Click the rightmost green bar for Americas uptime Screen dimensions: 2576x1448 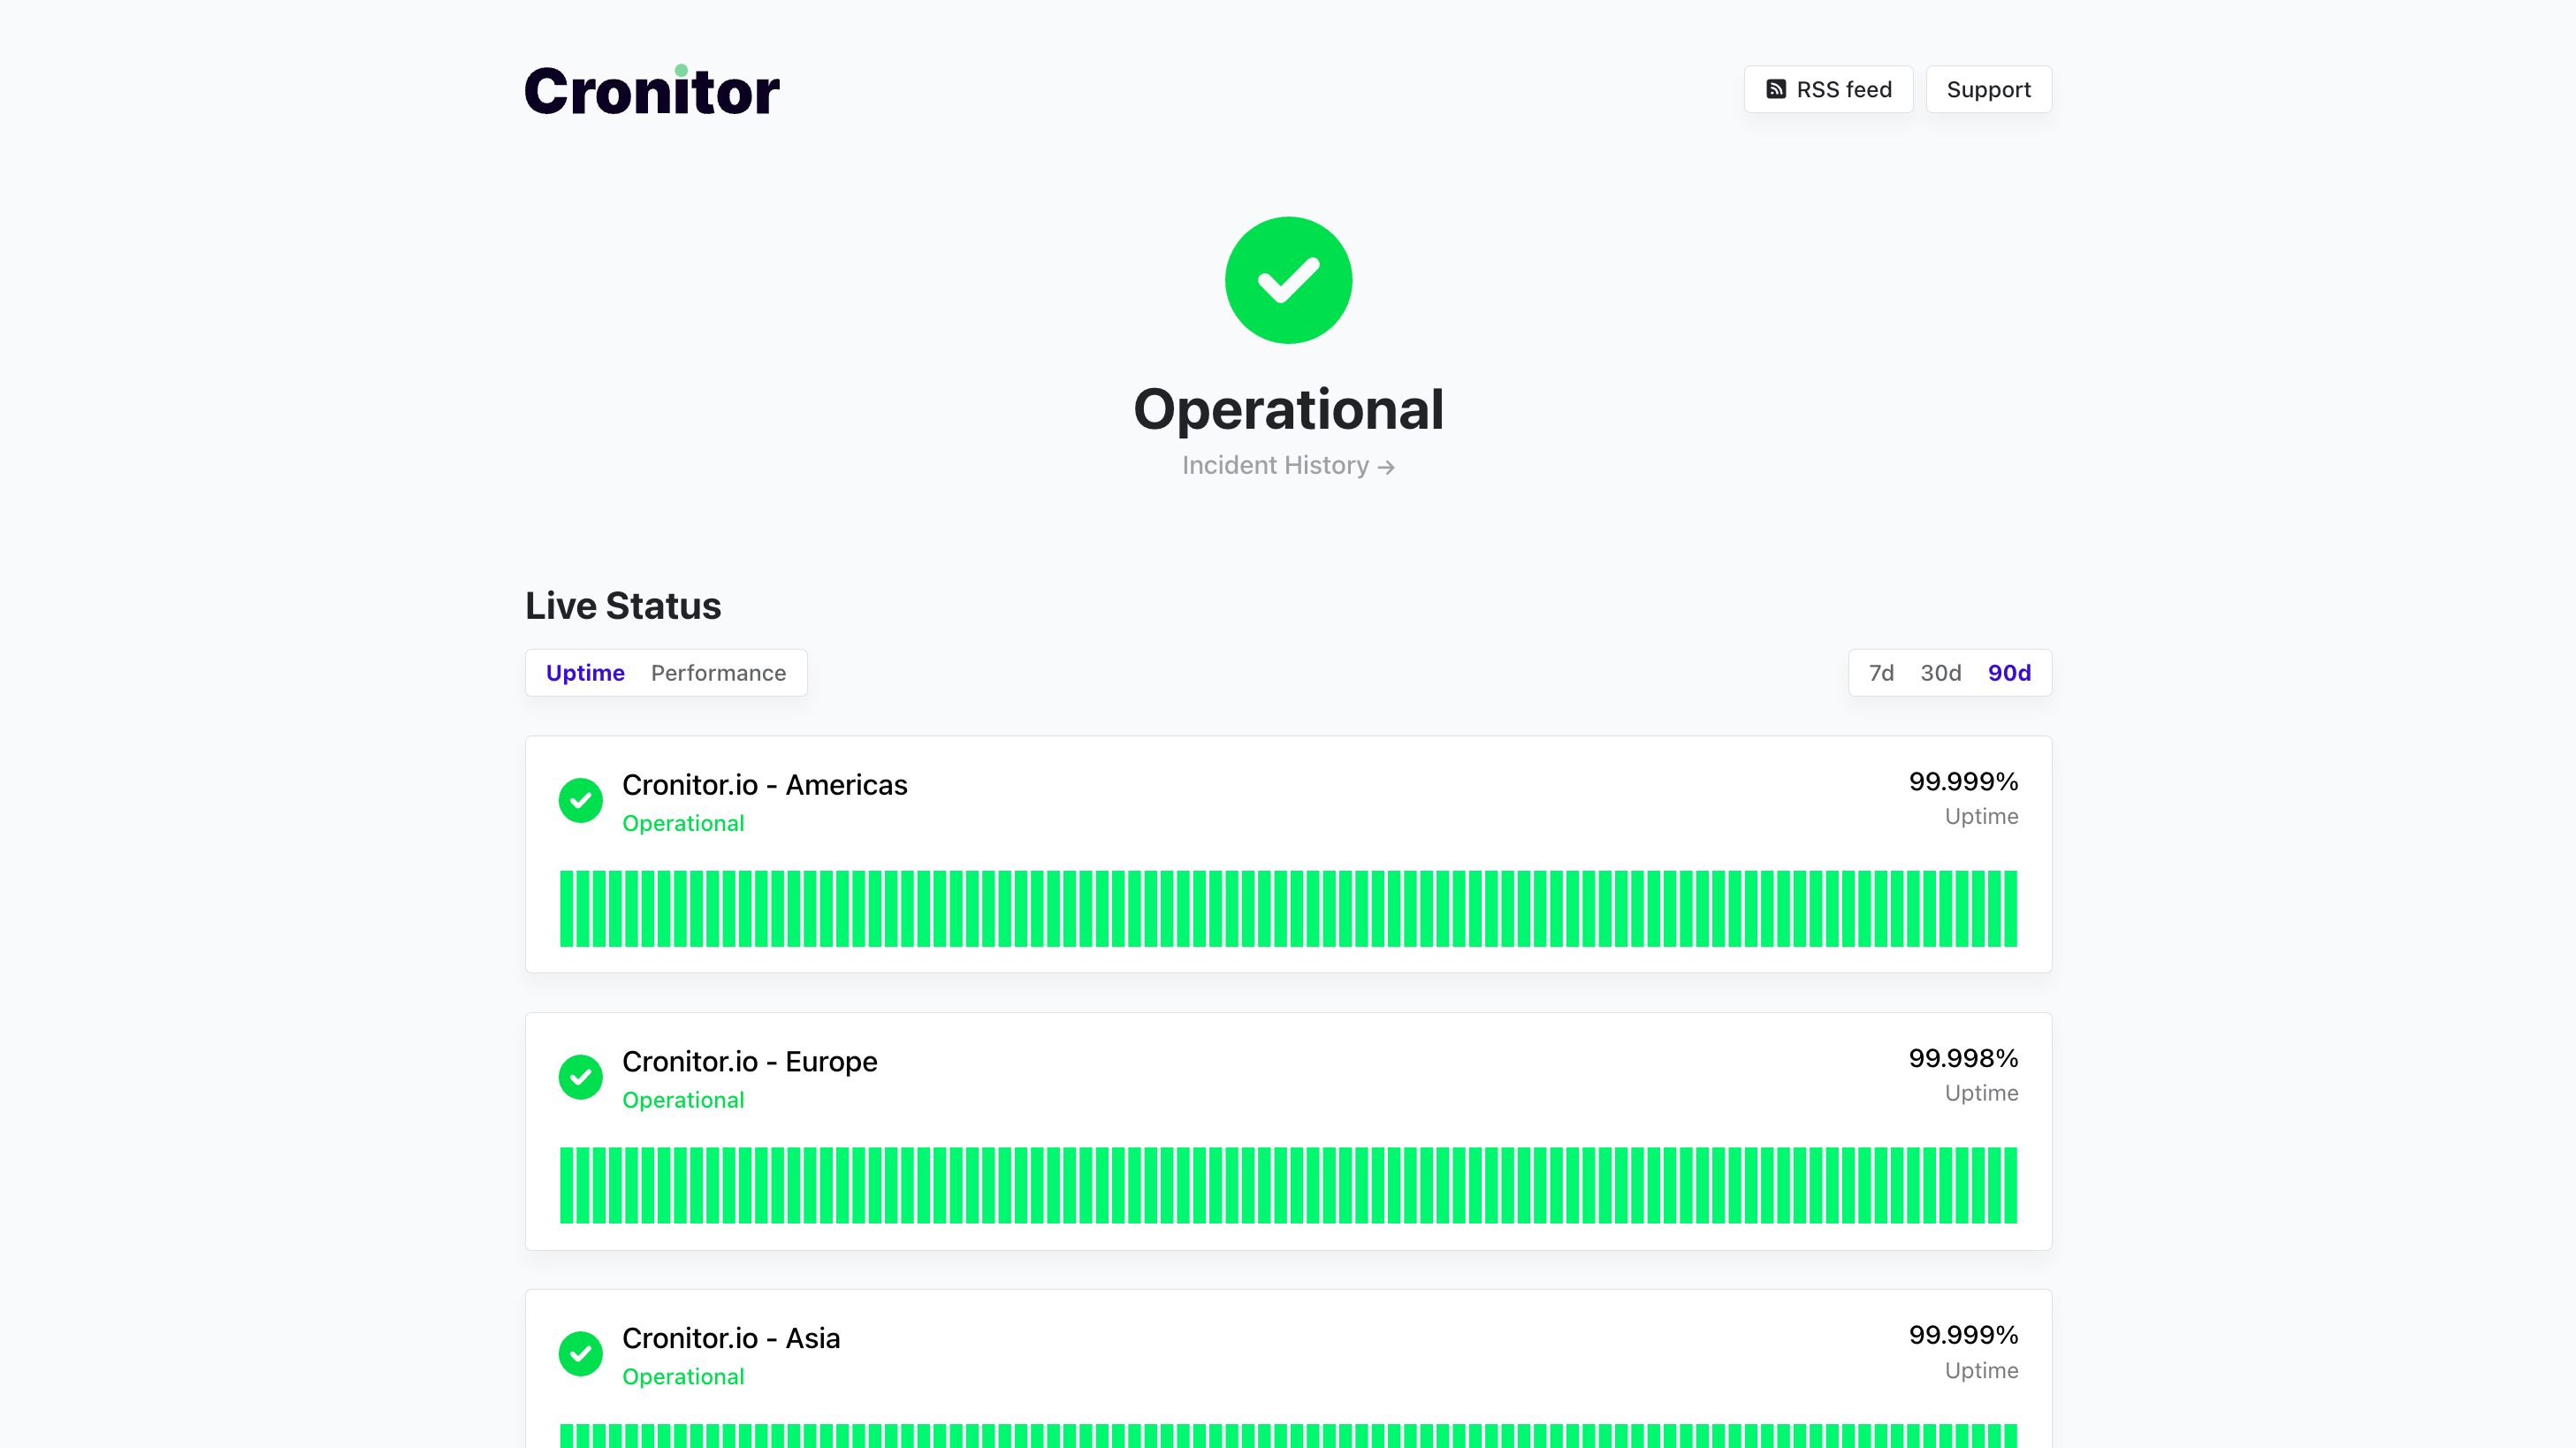pyautogui.click(x=2012, y=908)
